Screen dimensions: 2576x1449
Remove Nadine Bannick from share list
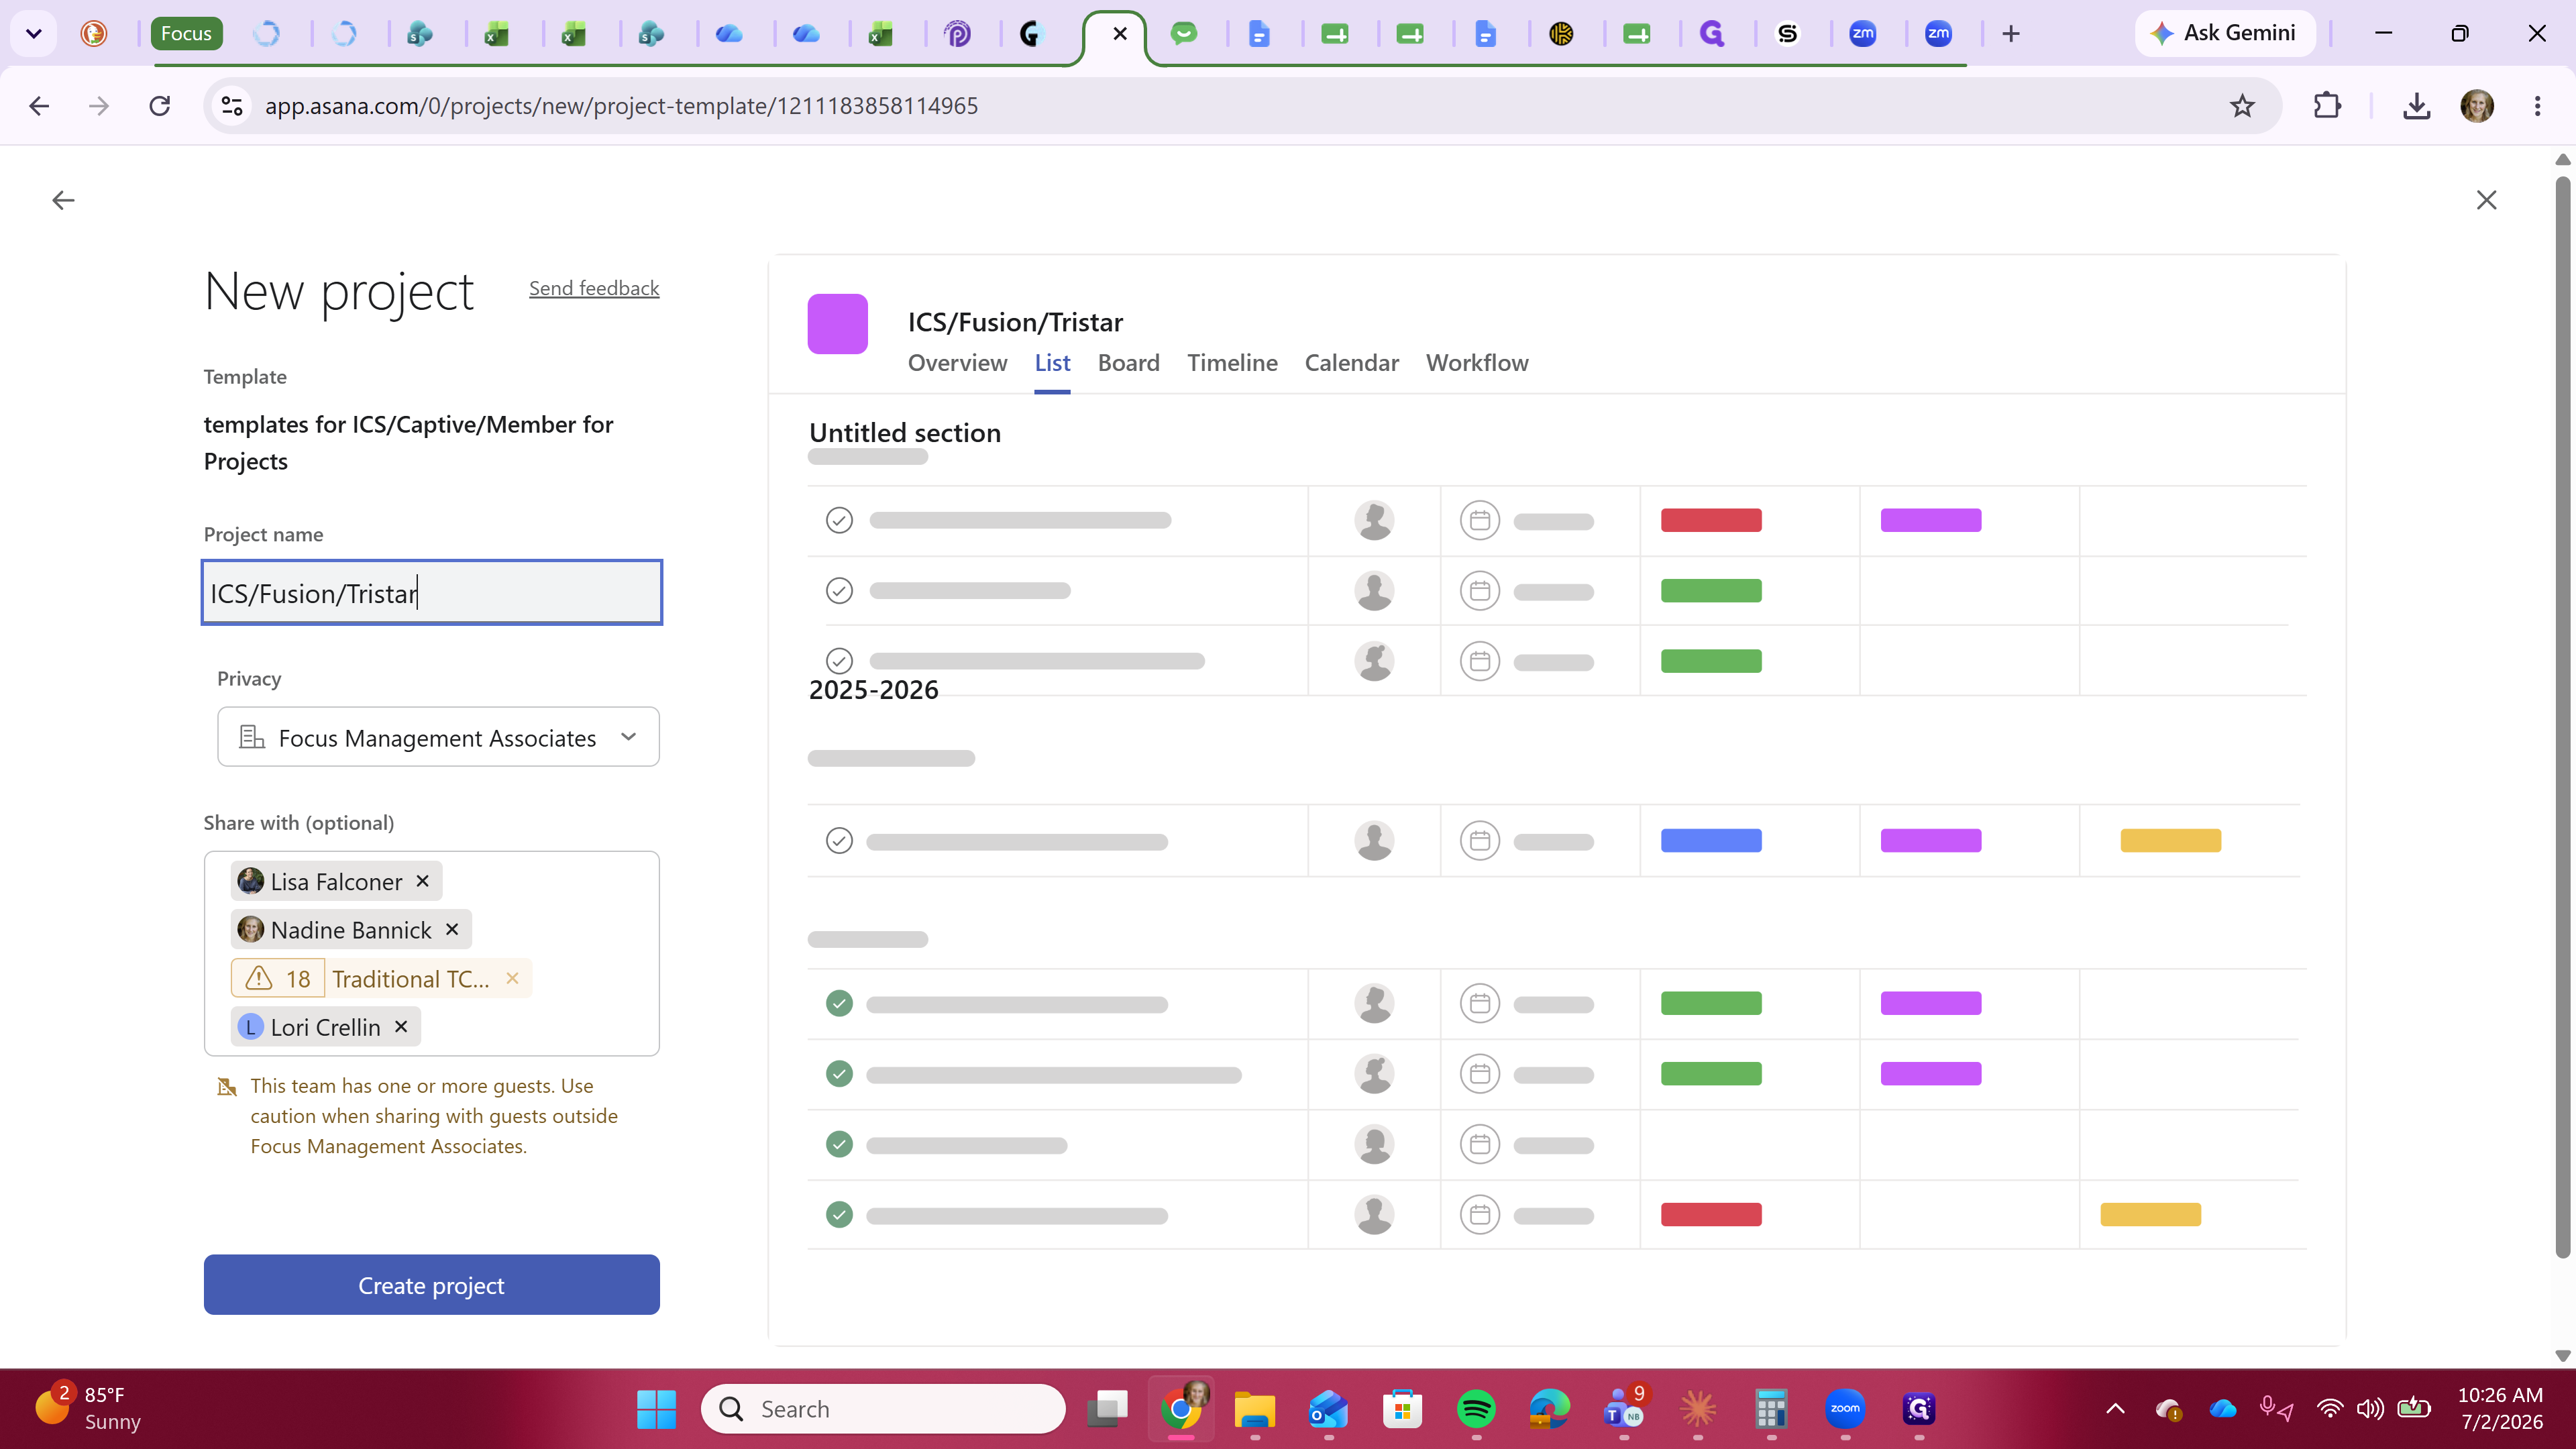tap(452, 930)
